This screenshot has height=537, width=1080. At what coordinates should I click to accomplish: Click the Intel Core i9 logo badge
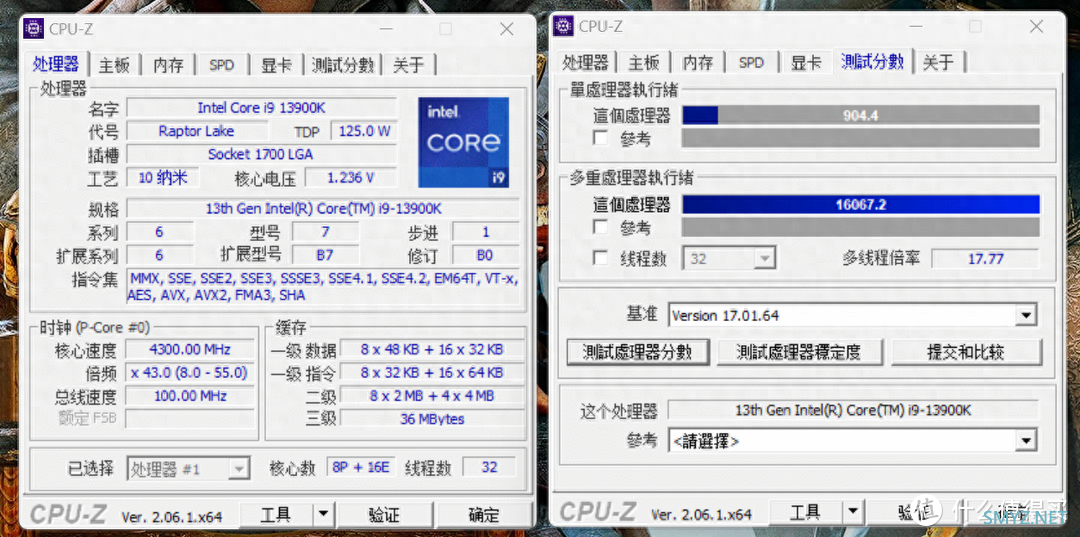(464, 142)
